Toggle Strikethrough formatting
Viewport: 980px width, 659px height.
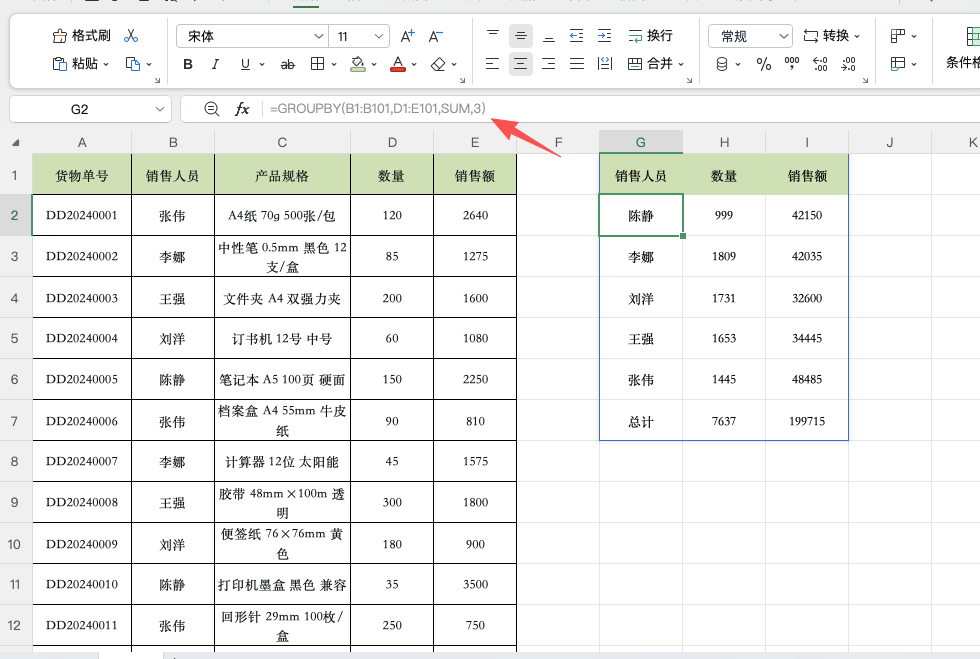click(288, 64)
